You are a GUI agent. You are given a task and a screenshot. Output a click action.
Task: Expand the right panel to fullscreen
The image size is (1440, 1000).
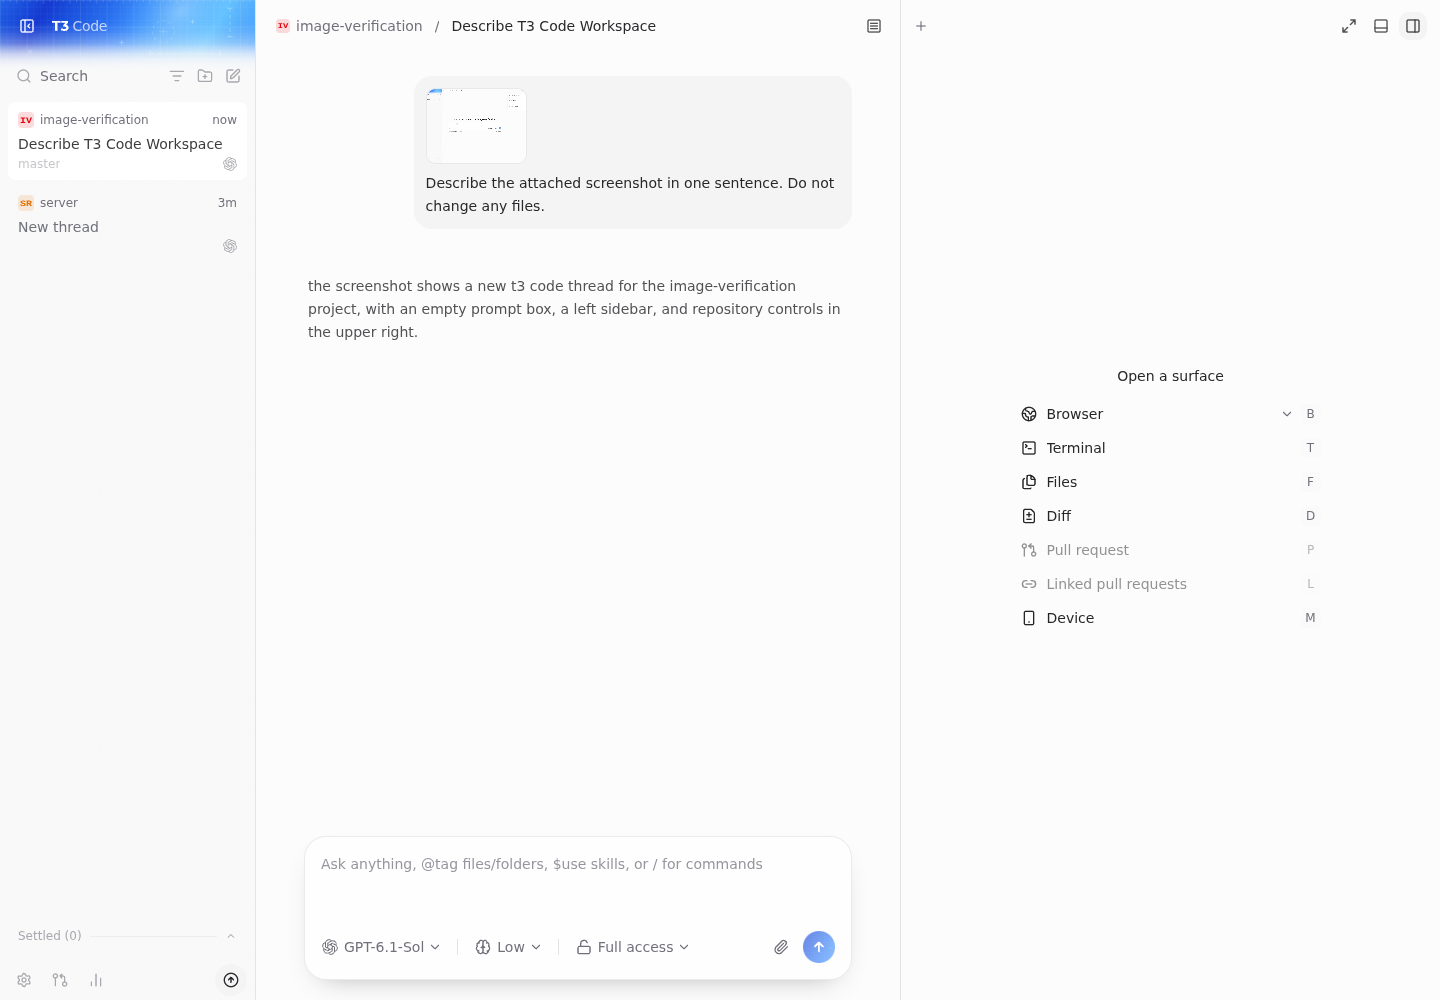[1349, 26]
